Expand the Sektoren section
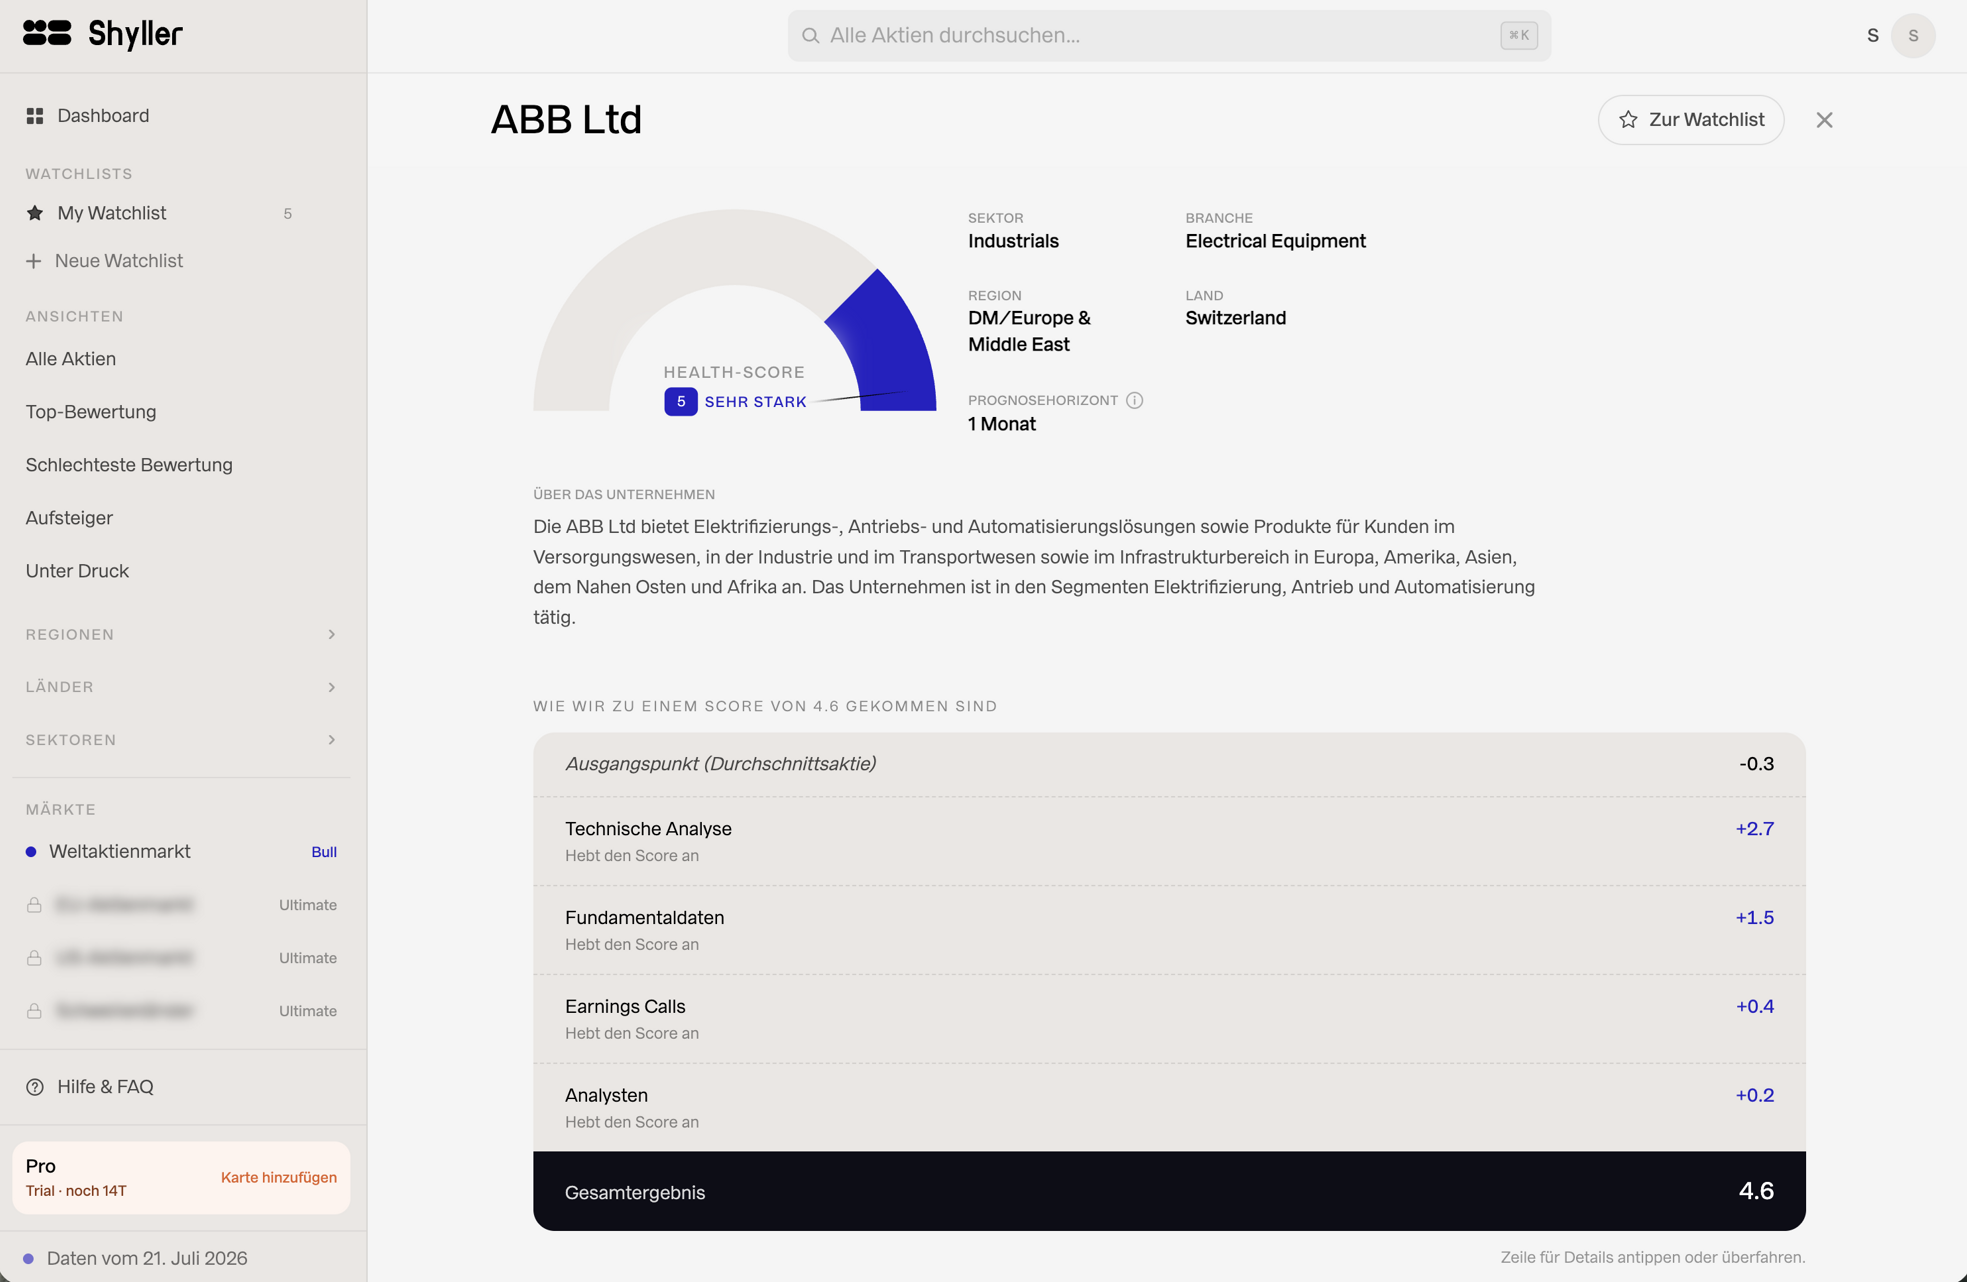The height and width of the screenshot is (1282, 1967). pos(181,740)
